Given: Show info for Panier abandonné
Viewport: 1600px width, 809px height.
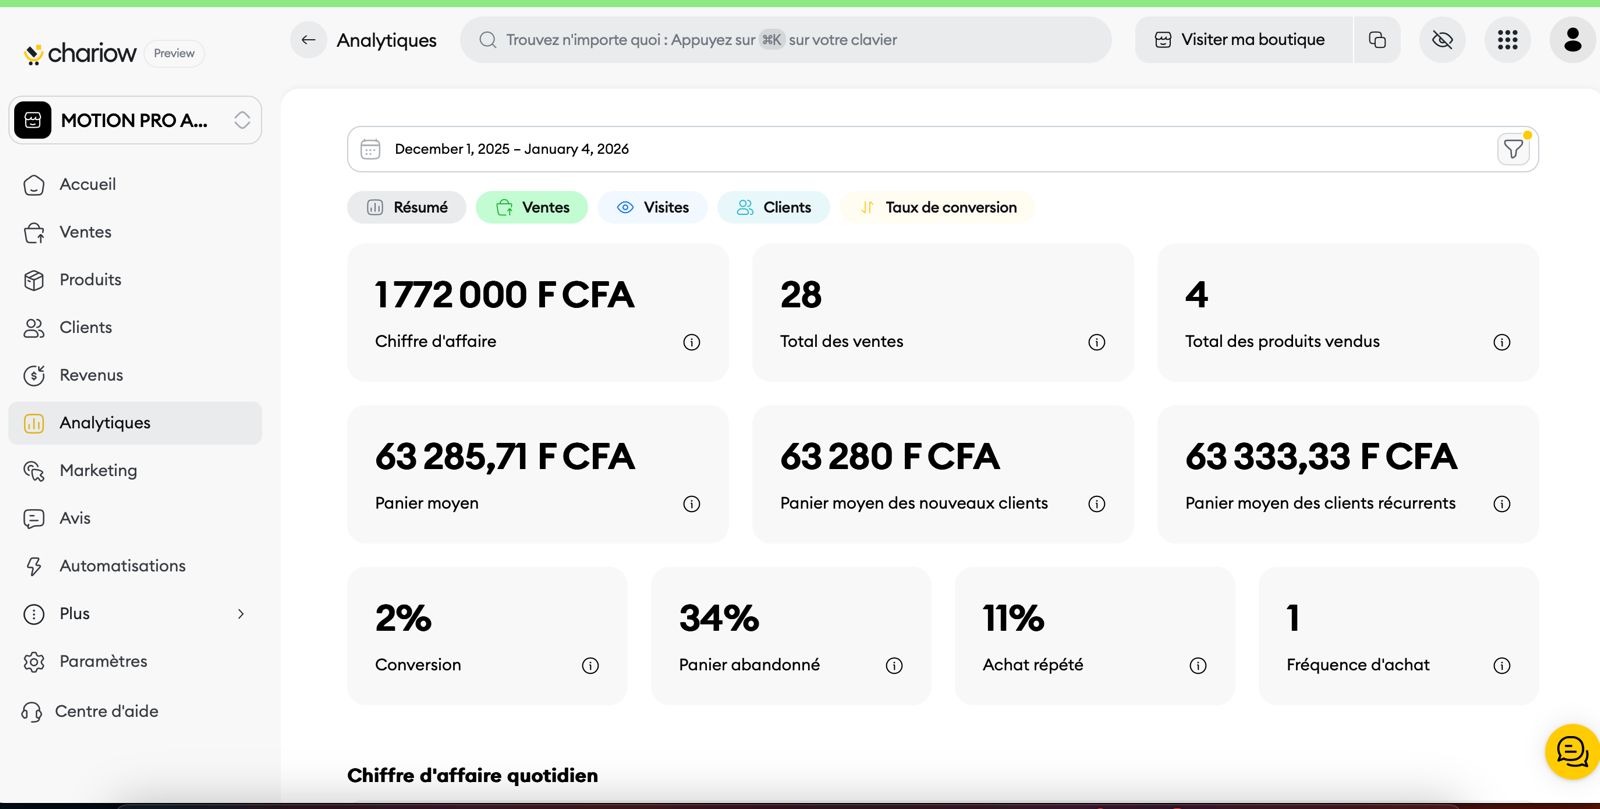Looking at the screenshot, I should [894, 666].
